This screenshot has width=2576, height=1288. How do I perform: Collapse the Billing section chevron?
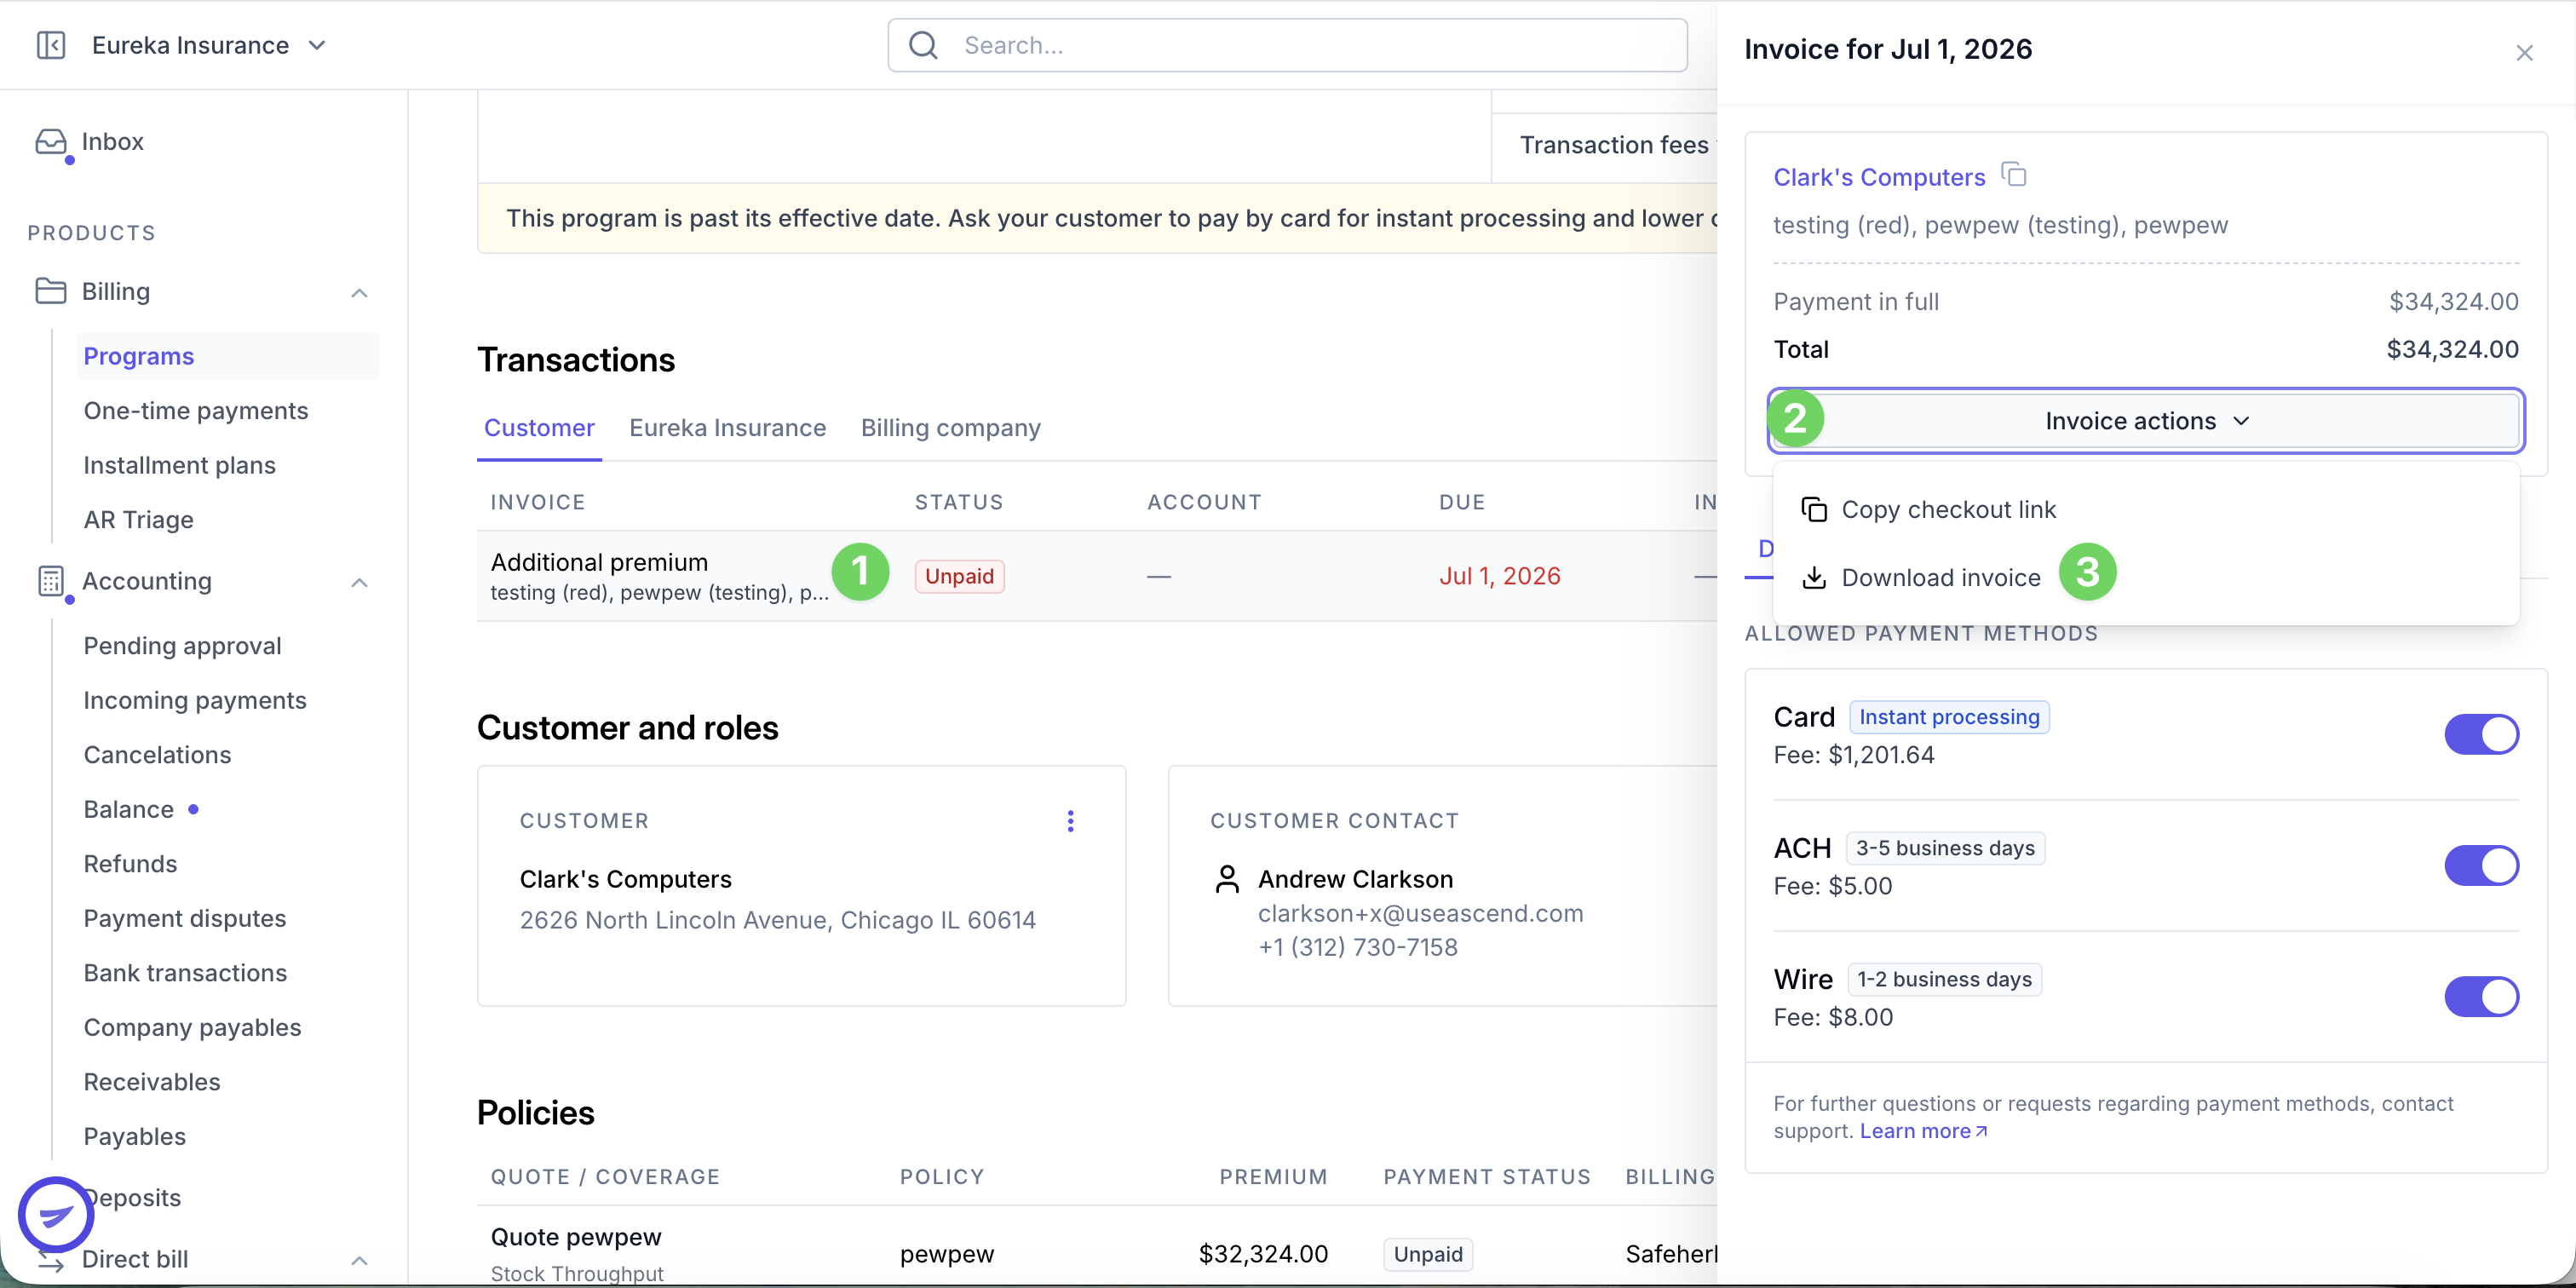[360, 293]
